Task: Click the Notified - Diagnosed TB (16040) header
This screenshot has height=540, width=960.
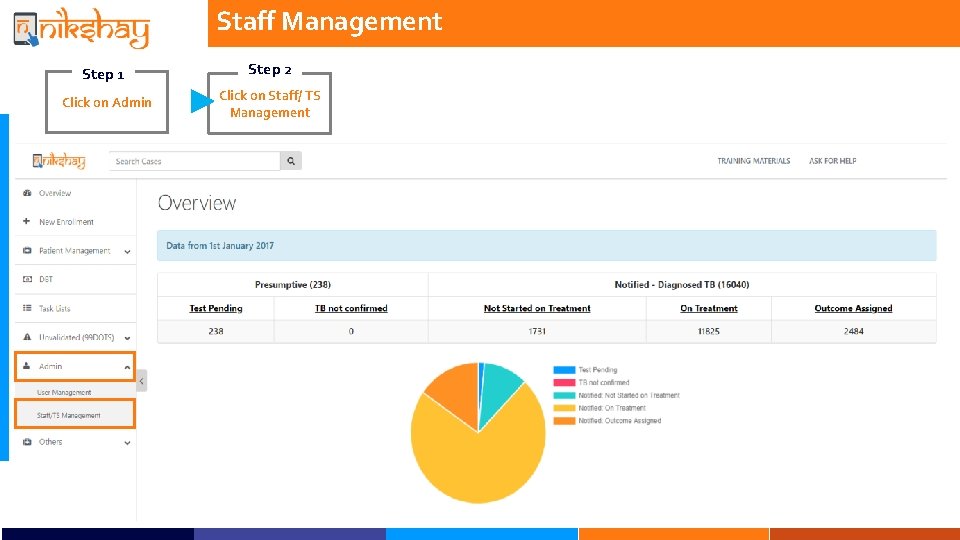Action: [x=682, y=285]
